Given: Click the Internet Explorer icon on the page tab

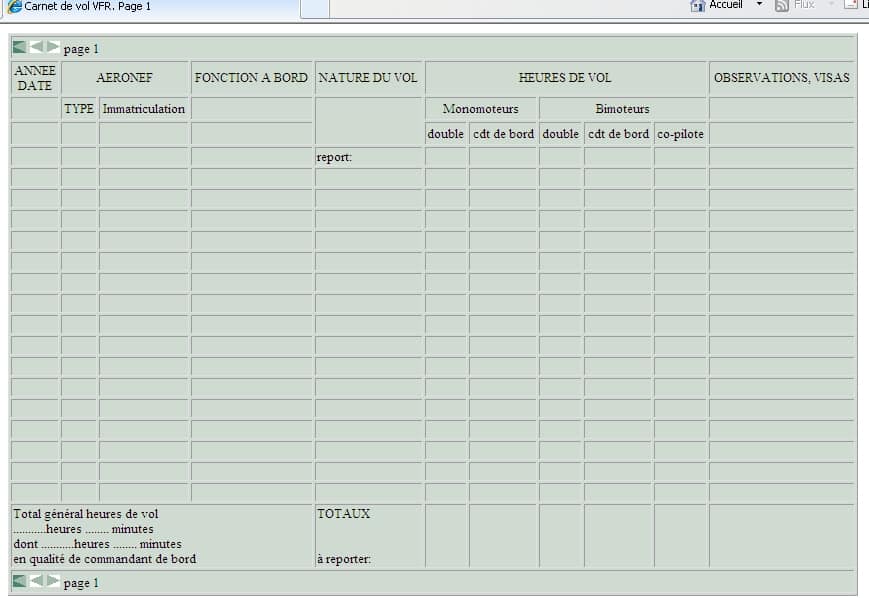Looking at the screenshot, I should coord(14,6).
